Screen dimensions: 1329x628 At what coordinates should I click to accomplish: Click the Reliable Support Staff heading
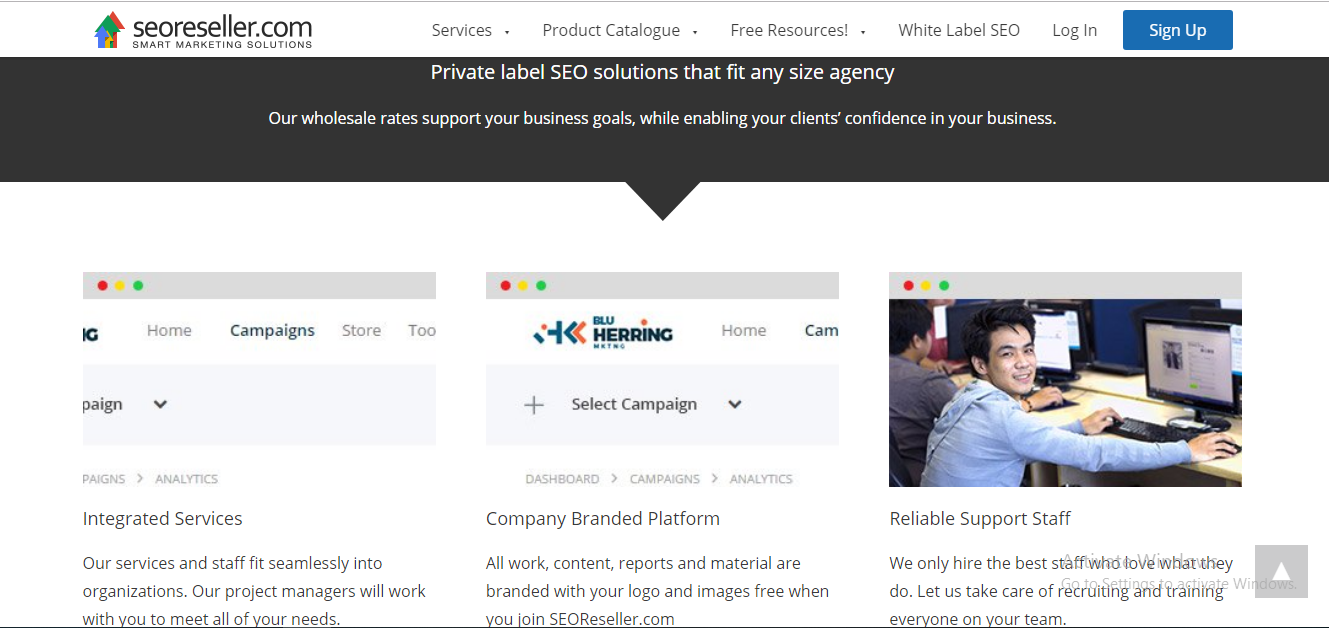(x=980, y=518)
